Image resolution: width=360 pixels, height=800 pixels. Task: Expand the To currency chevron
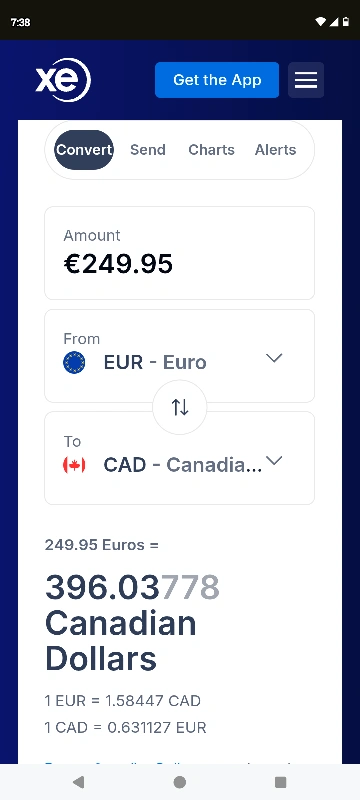click(x=274, y=461)
